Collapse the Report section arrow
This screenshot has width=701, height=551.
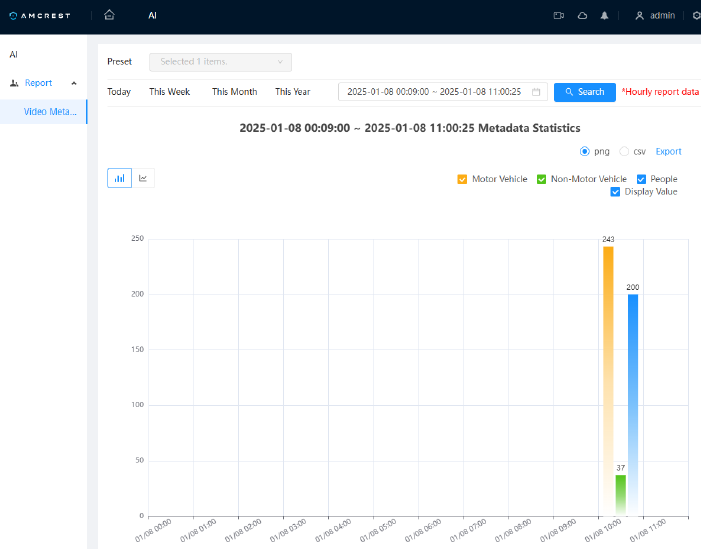pos(74,83)
